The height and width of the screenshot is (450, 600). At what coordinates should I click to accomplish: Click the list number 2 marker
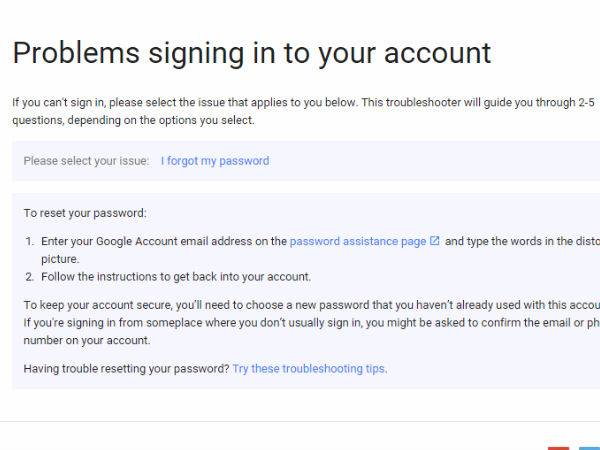pos(30,277)
